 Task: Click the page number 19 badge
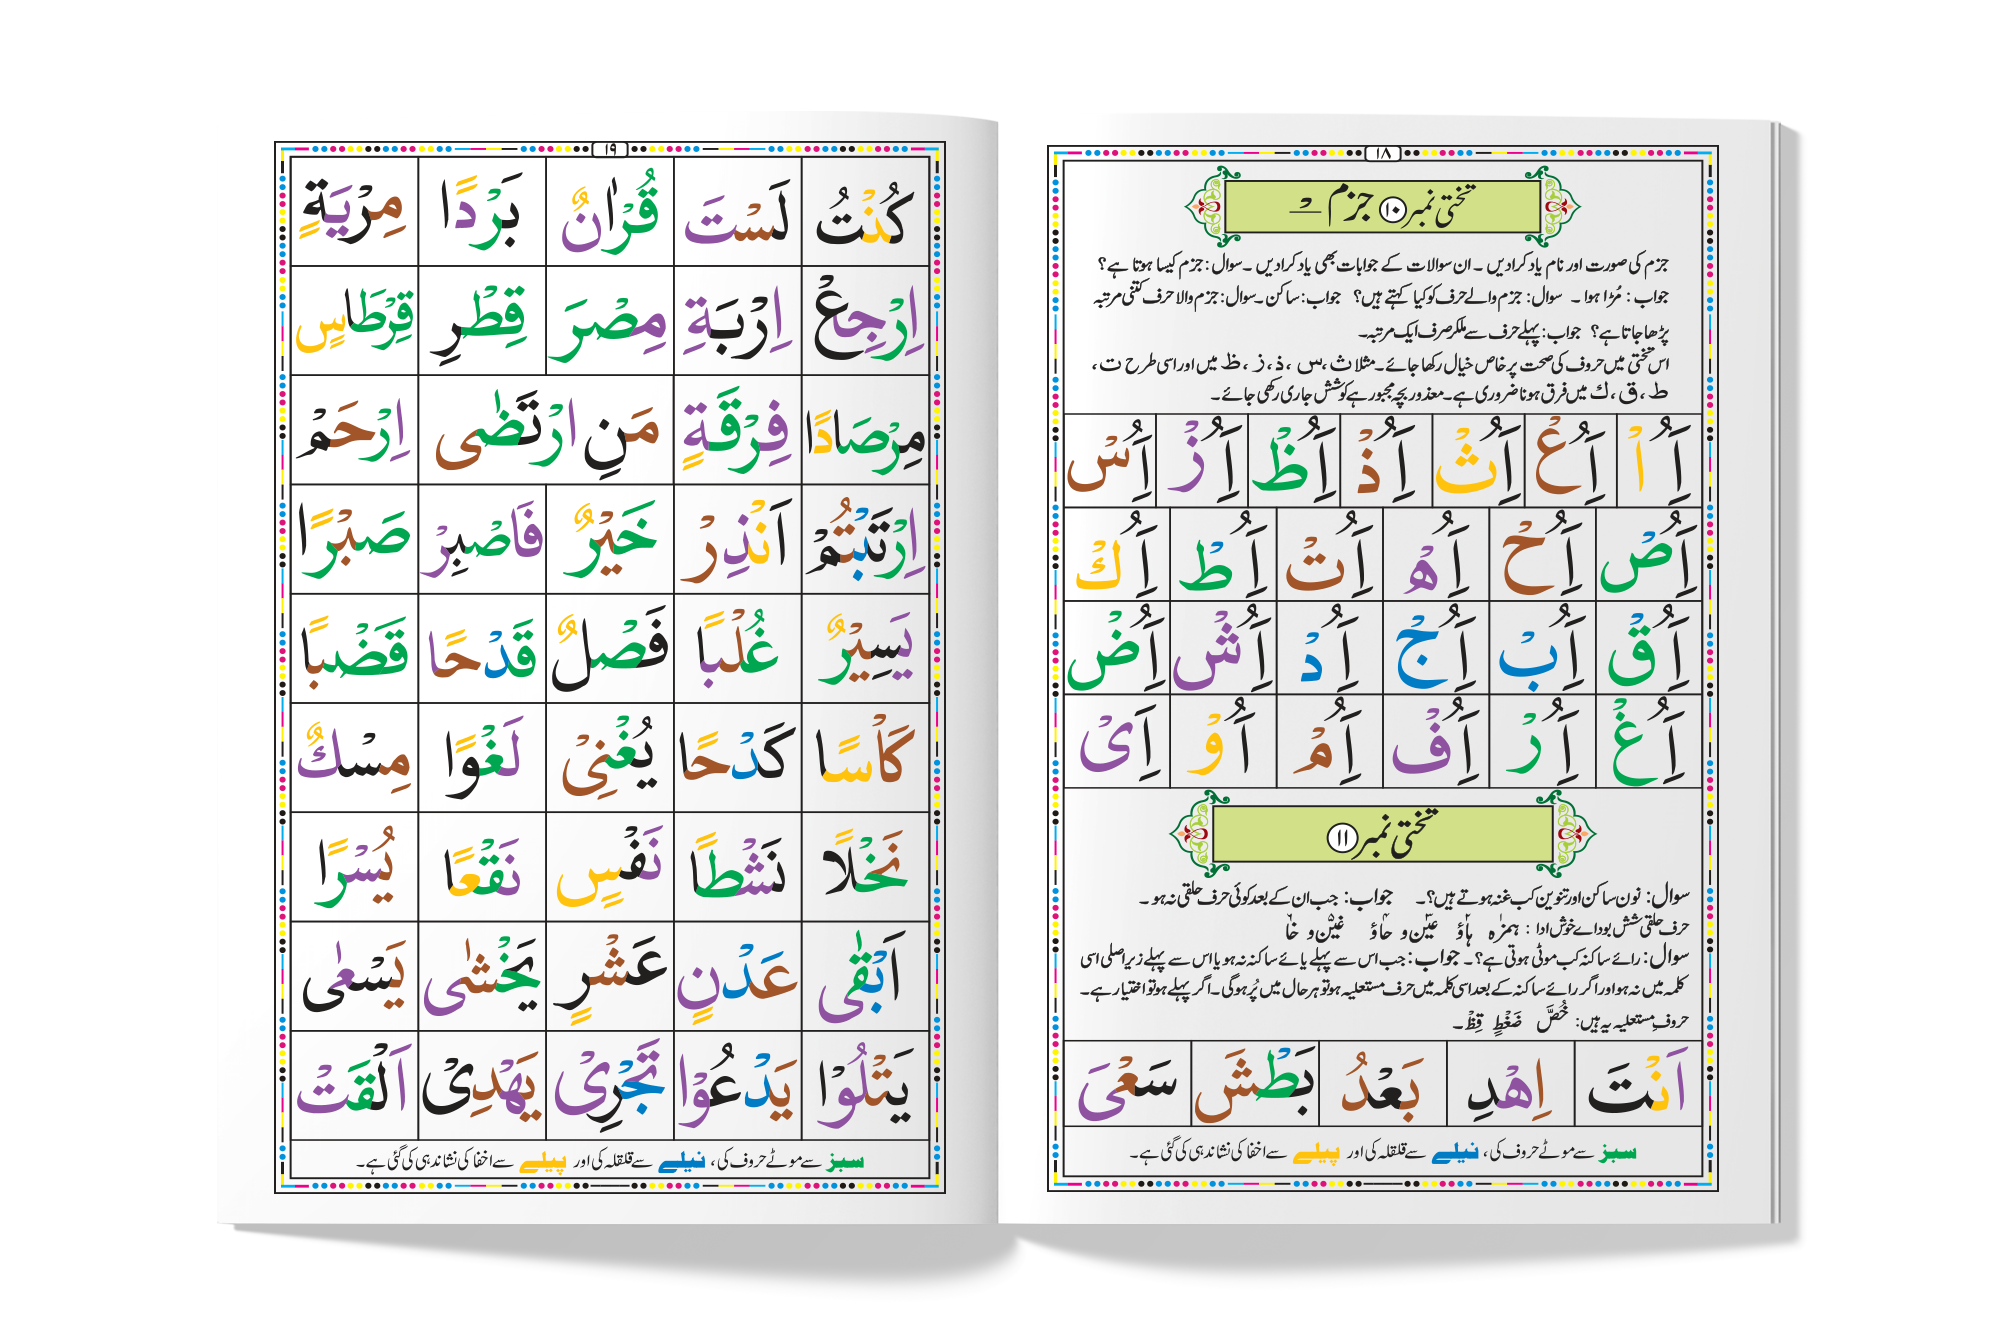click(610, 149)
